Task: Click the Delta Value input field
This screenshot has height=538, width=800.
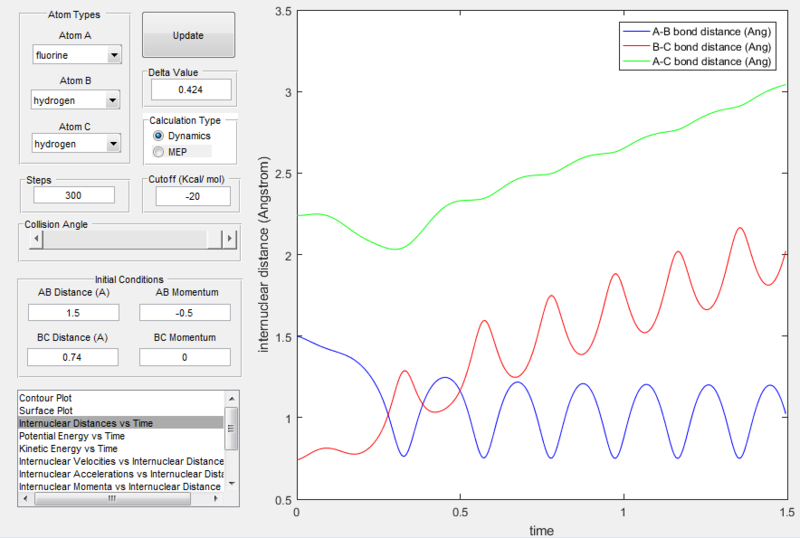Action: point(191,89)
